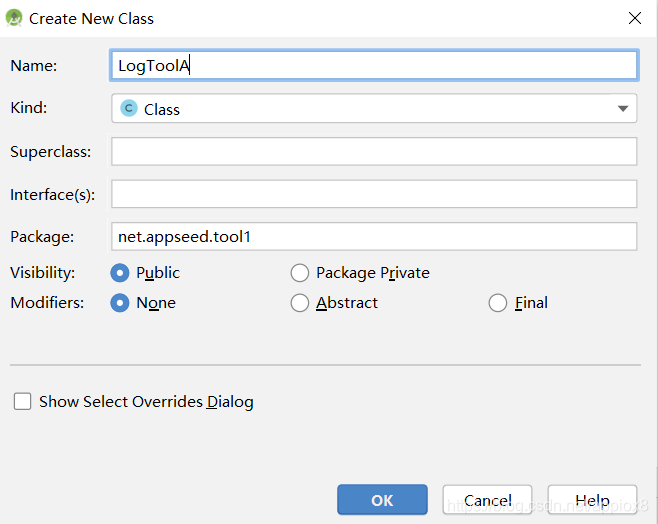This screenshot has height=524, width=658.
Task: Click the Name field containing LogToolA
Action: pyautogui.click(x=374, y=65)
